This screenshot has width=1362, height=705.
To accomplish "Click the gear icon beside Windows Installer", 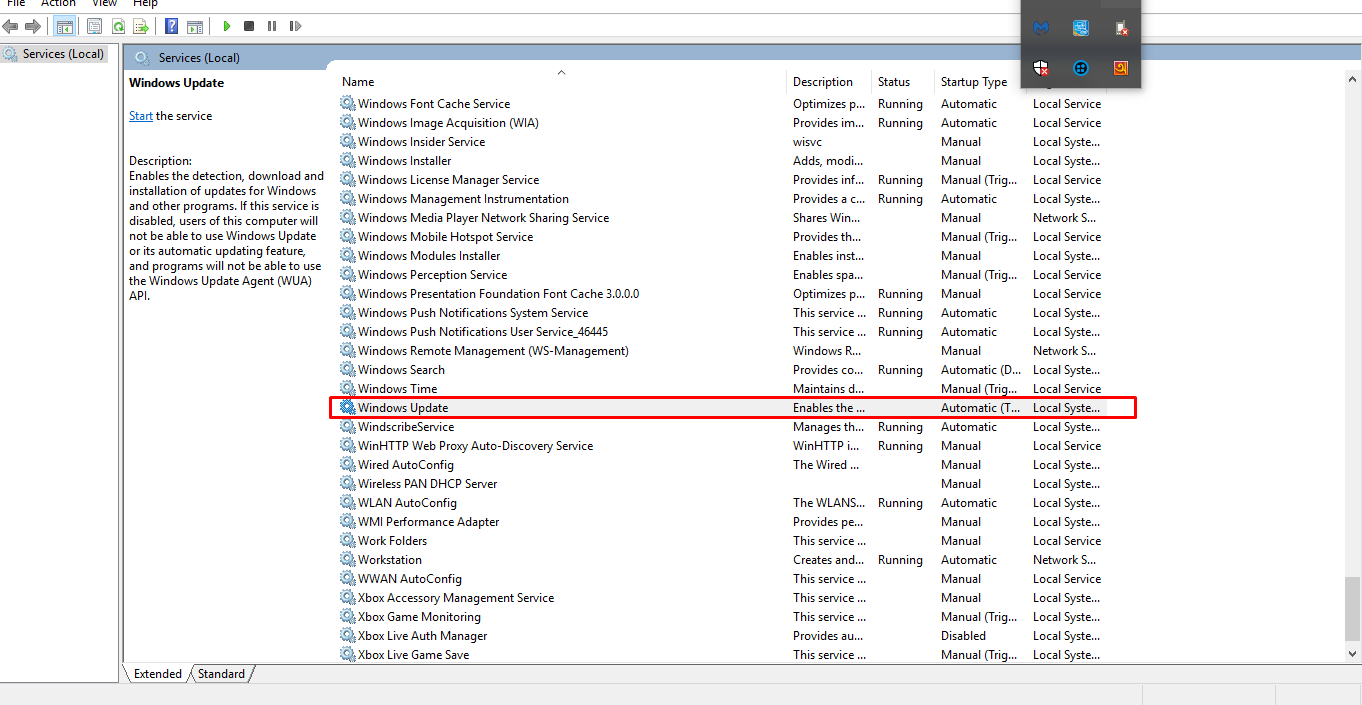I will click(x=348, y=161).
